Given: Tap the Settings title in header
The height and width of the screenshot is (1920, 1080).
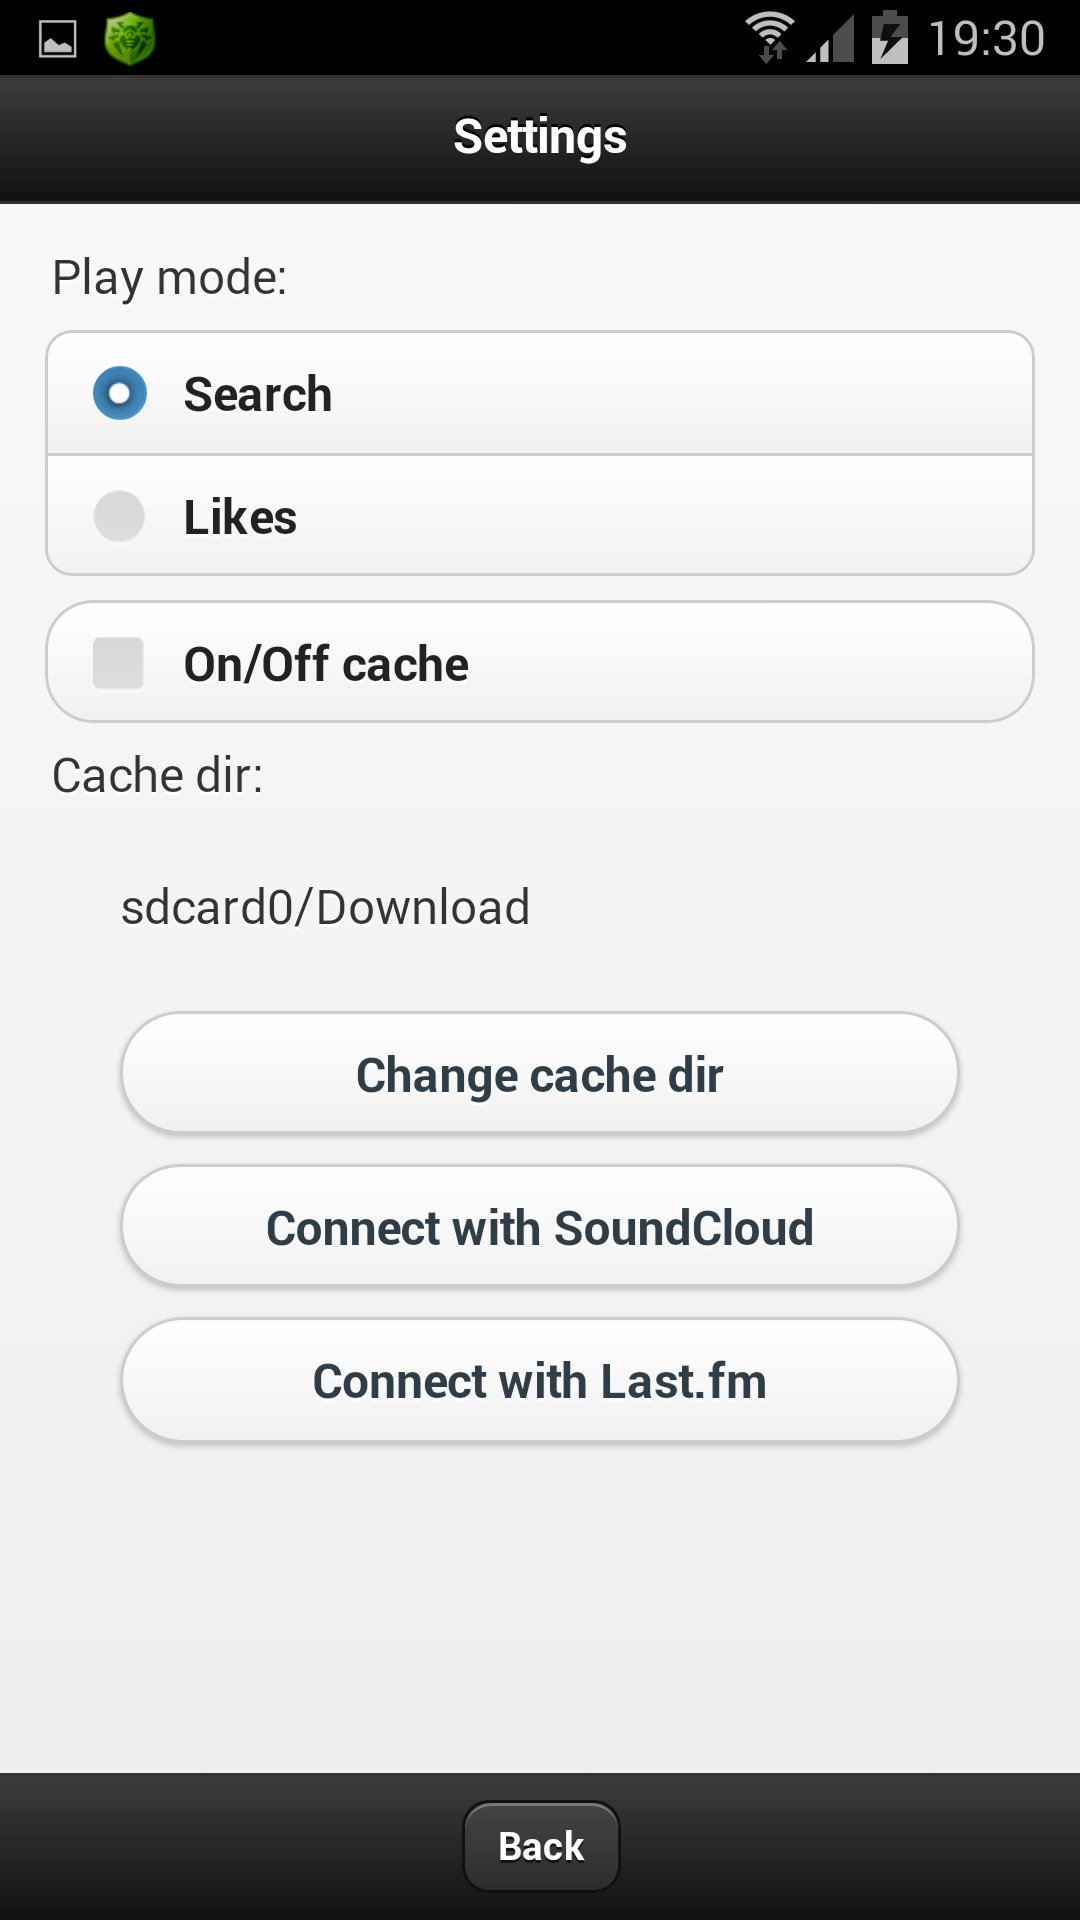Looking at the screenshot, I should pos(540,137).
